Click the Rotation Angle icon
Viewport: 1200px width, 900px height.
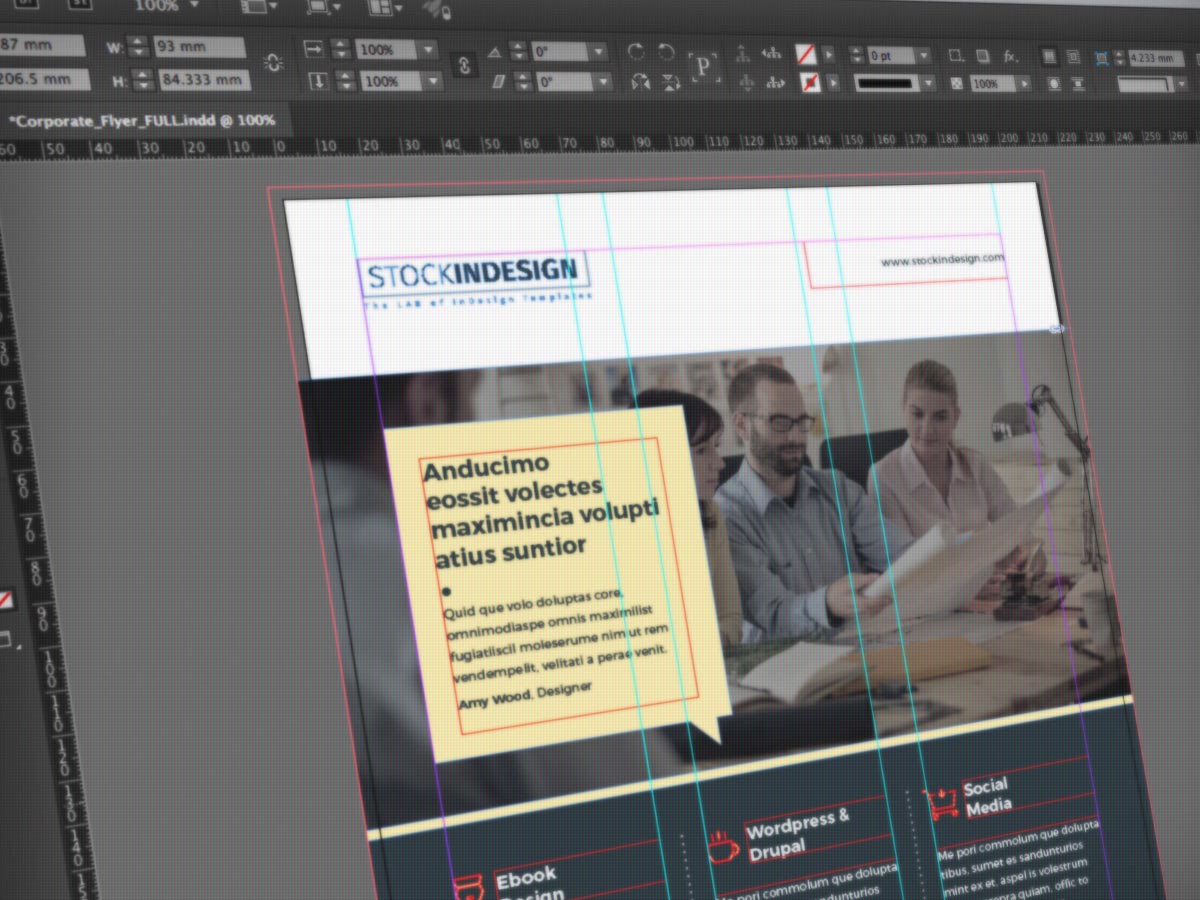(494, 52)
